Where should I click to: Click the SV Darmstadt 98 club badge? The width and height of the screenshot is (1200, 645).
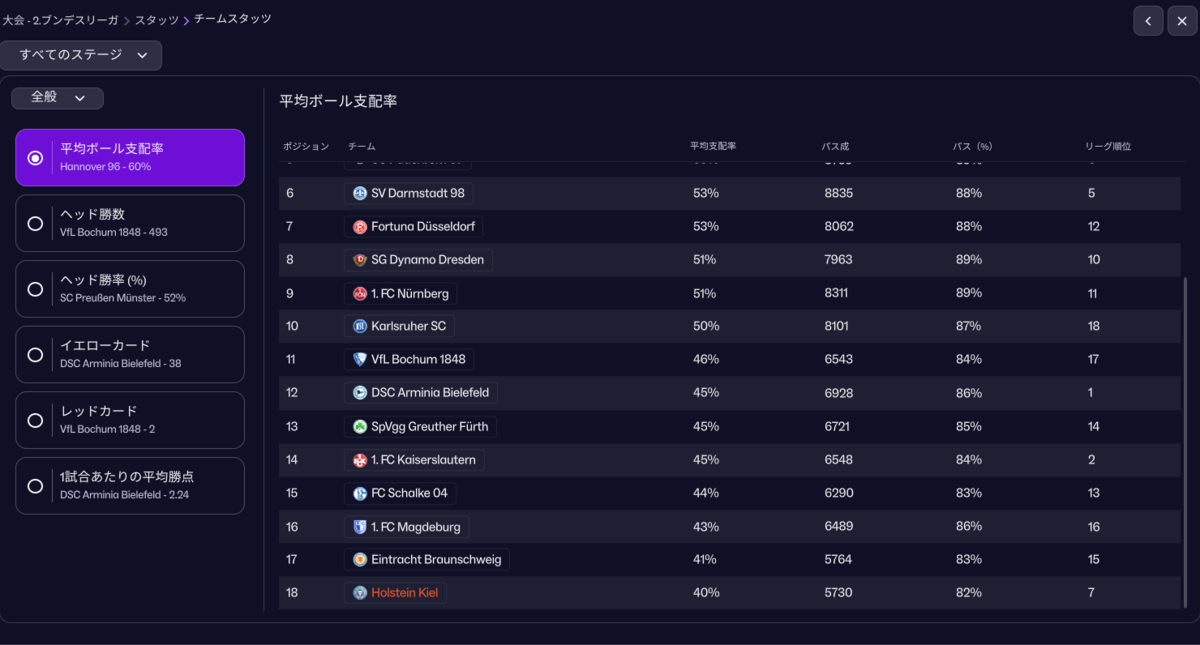(x=360, y=193)
